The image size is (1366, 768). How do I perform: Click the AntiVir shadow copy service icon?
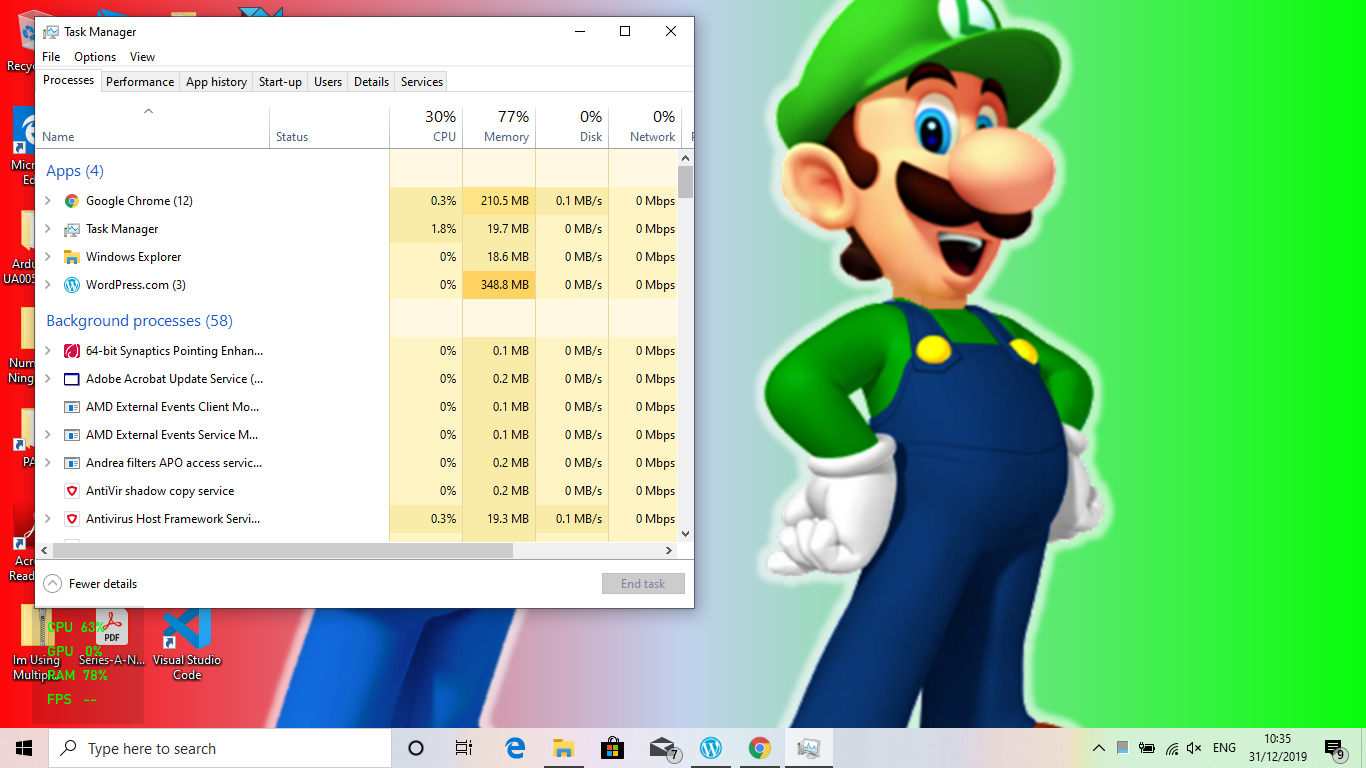click(72, 491)
